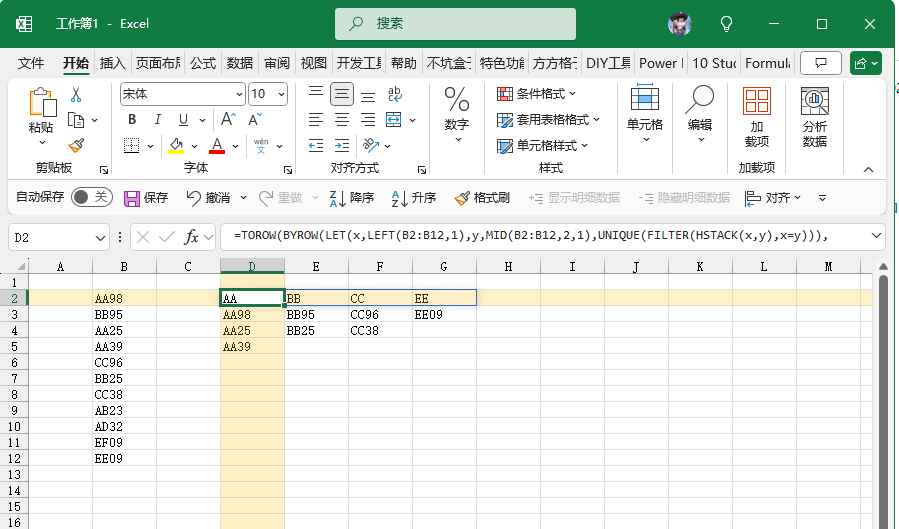Click the 撤消 Undo button
The height and width of the screenshot is (529, 899).
[208, 198]
